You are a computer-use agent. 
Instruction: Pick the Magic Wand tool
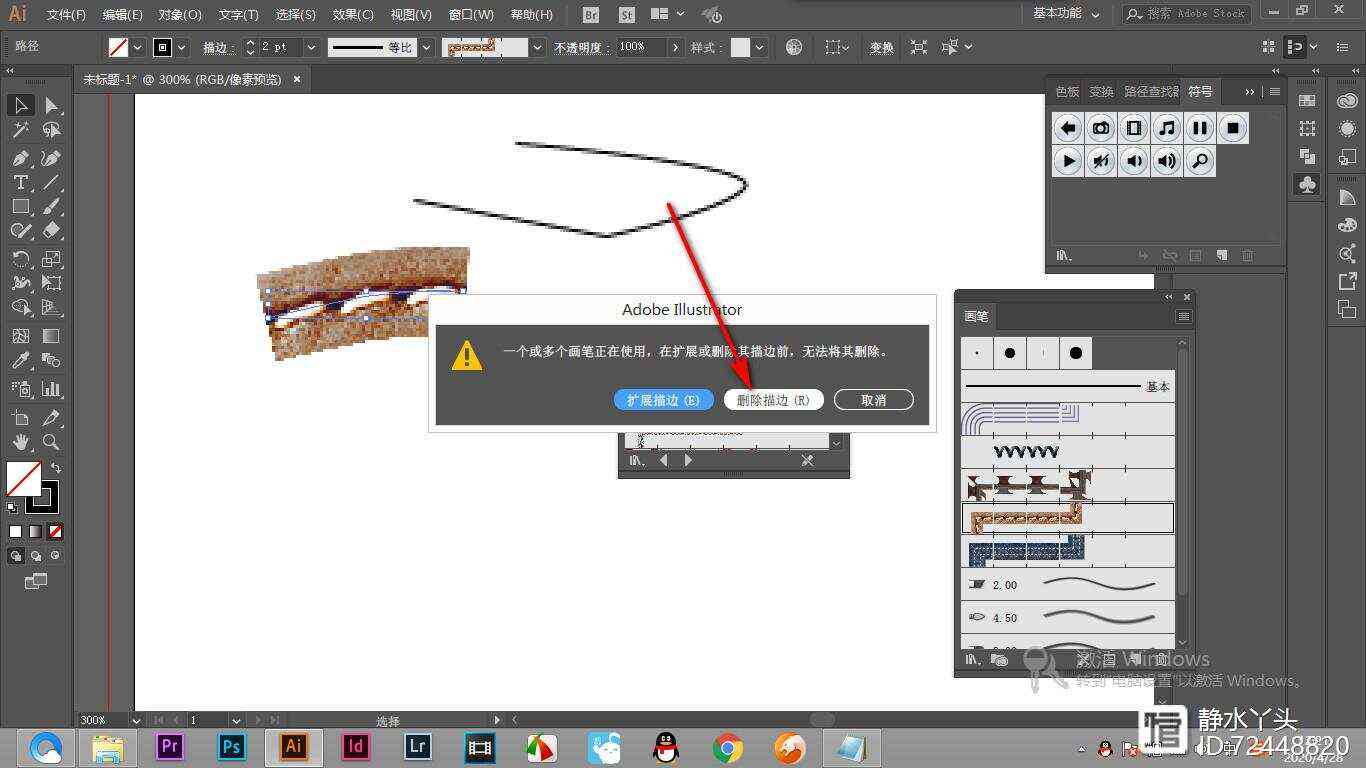pyautogui.click(x=20, y=130)
